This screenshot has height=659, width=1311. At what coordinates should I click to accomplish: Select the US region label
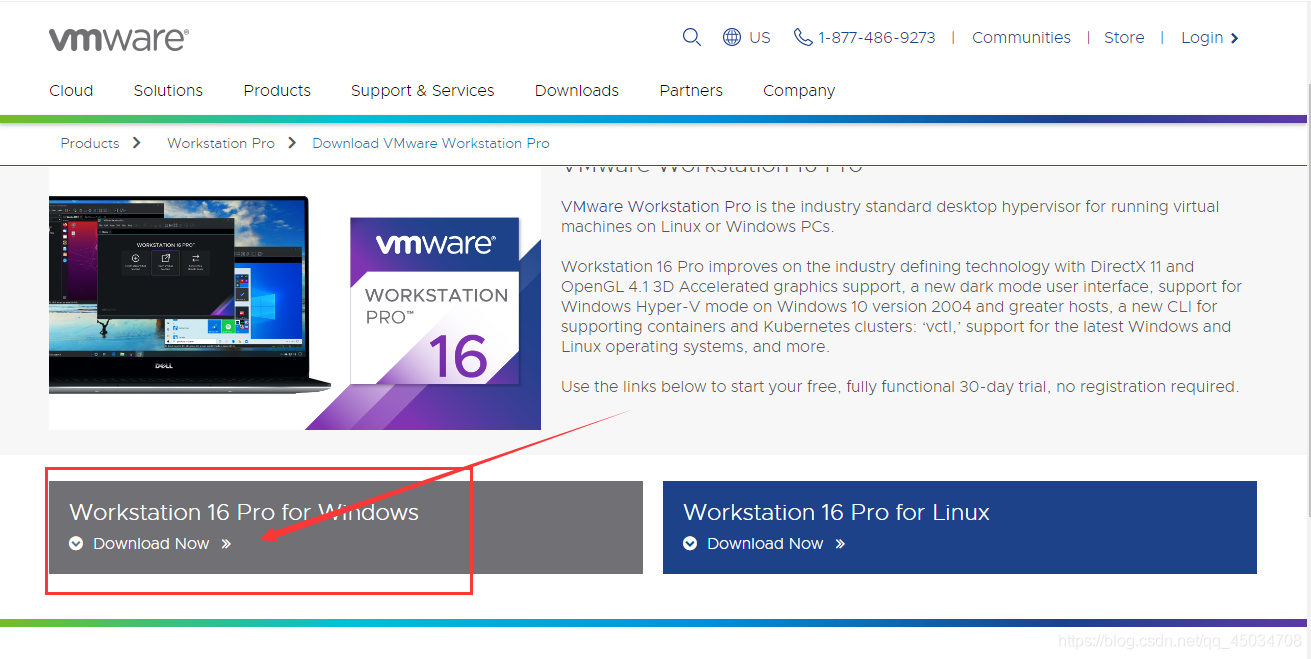coord(760,37)
